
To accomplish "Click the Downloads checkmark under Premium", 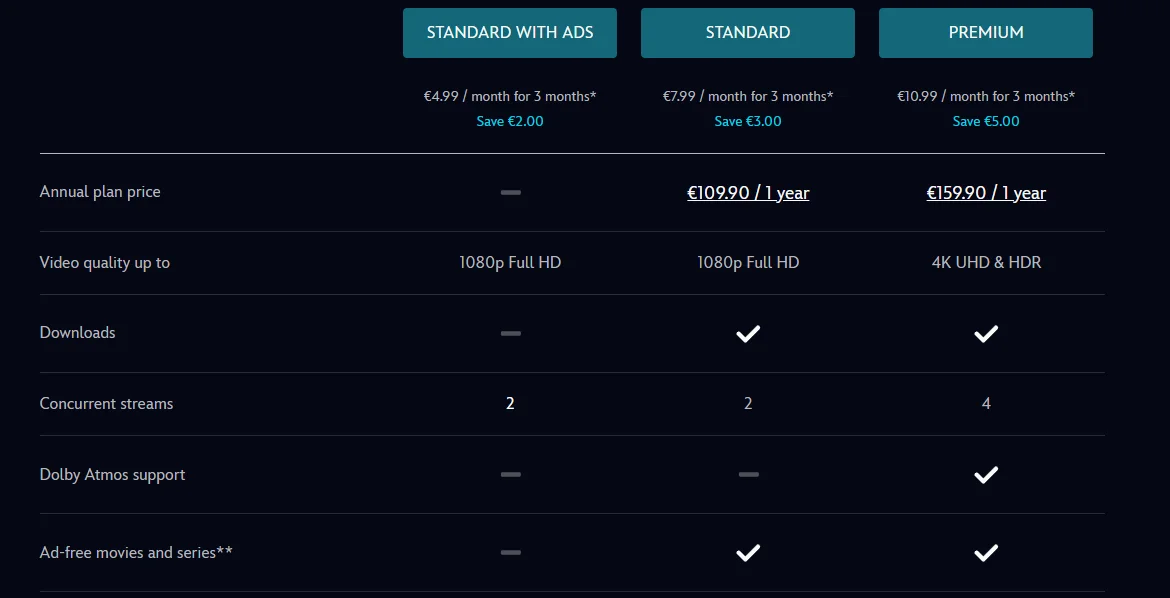I will (986, 334).
